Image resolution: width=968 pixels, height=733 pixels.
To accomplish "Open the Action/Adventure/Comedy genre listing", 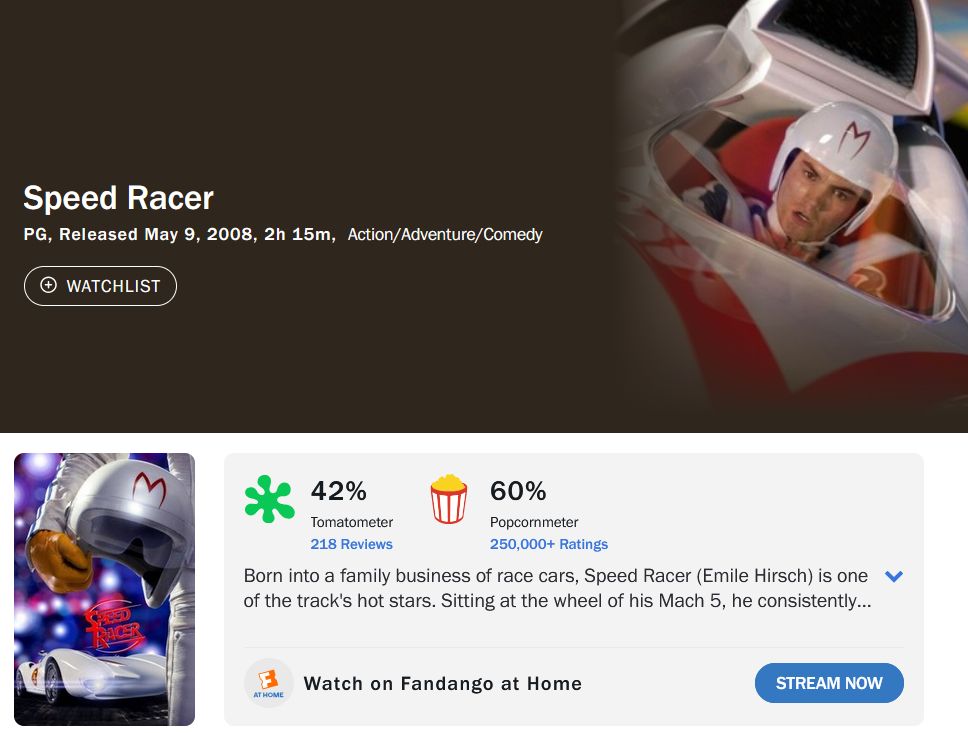I will coord(444,234).
